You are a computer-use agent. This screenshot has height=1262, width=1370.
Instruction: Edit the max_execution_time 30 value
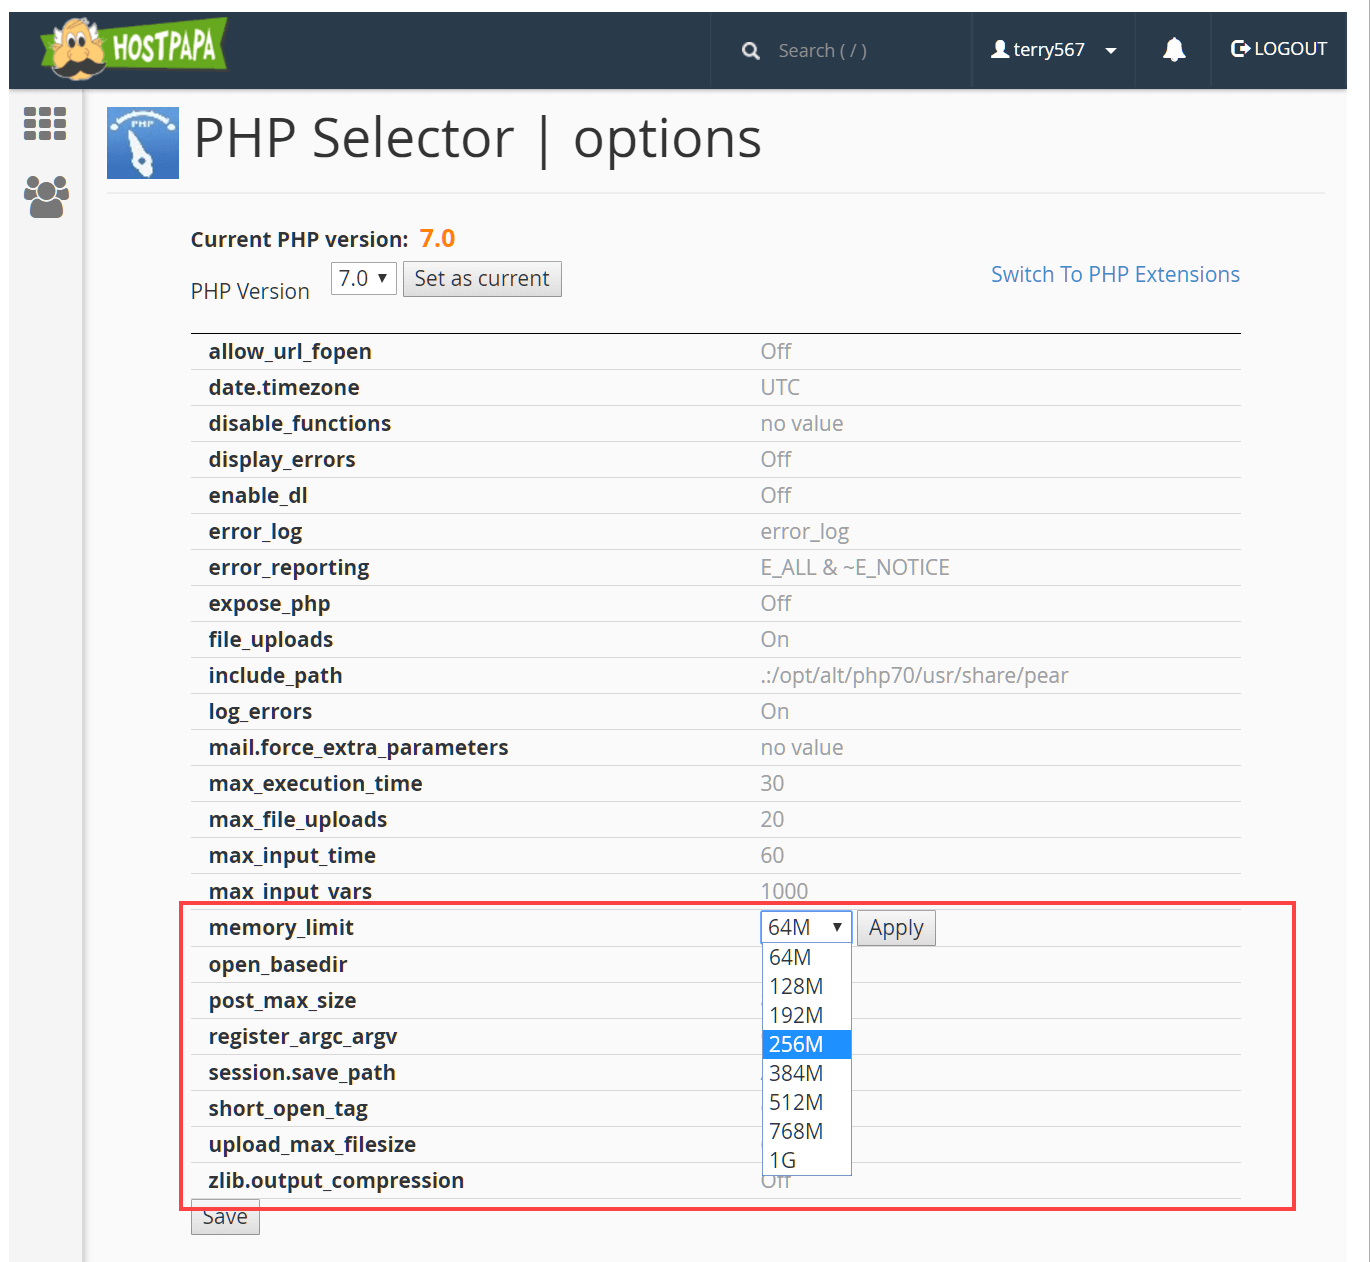coord(772,783)
